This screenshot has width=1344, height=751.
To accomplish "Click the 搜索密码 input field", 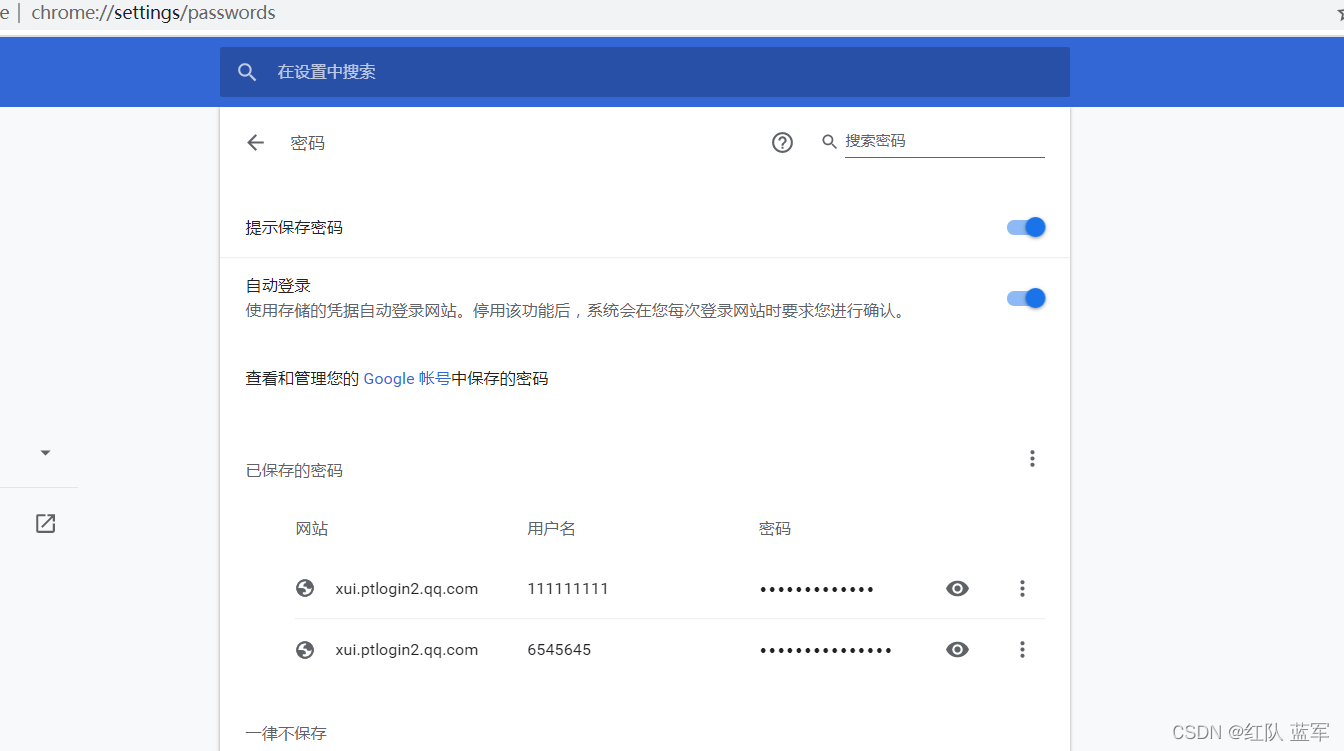I will tap(945, 141).
